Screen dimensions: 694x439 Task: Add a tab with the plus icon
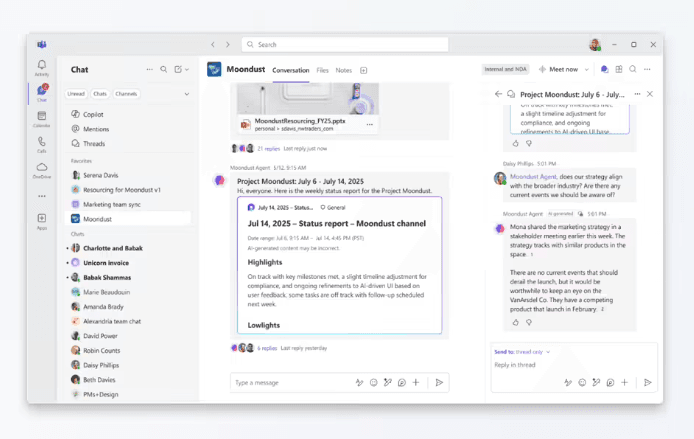363,70
